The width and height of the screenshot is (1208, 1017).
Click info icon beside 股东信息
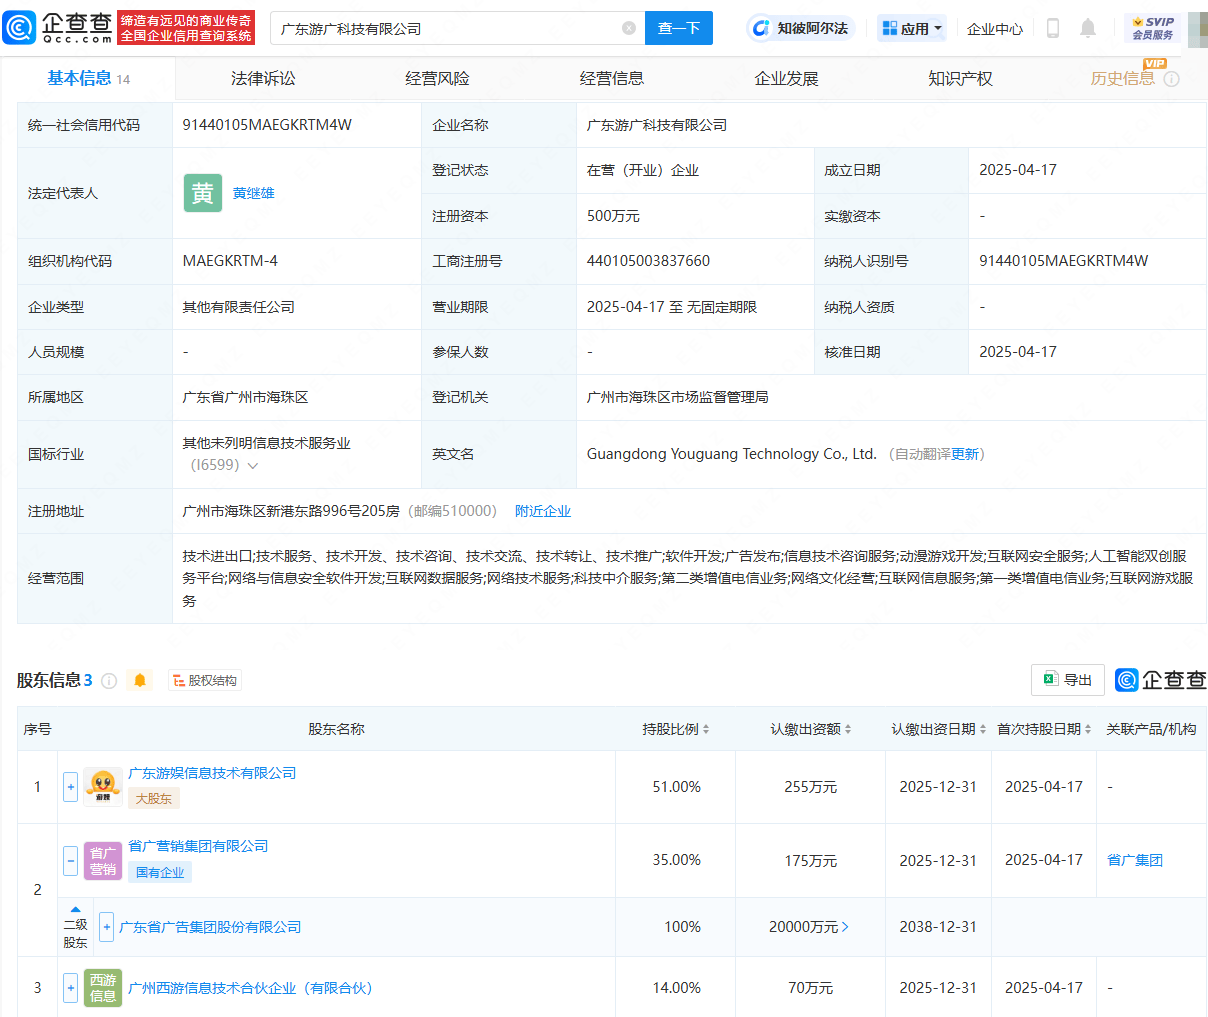(x=110, y=681)
